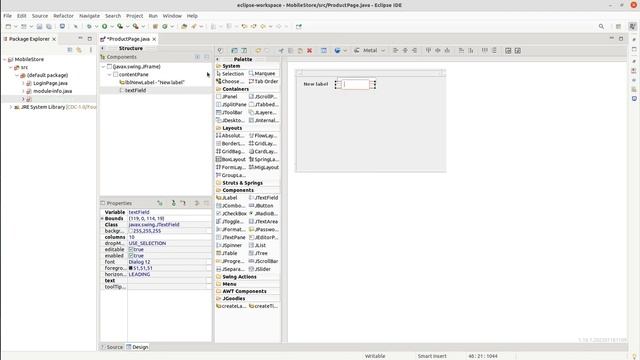
Task: Select JToggleButton in the palette
Action: [231, 222]
